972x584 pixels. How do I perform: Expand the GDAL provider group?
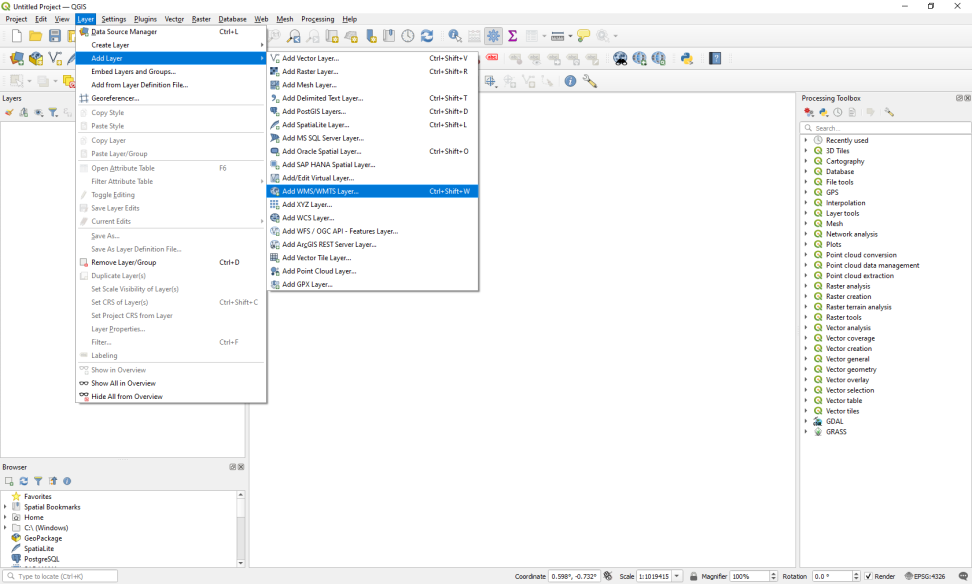[x=806, y=422]
